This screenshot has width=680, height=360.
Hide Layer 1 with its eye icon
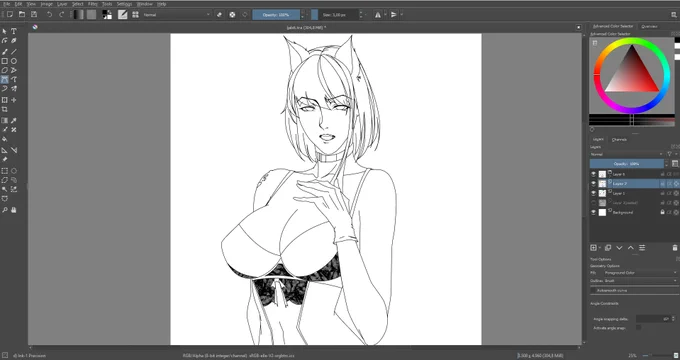pos(593,193)
